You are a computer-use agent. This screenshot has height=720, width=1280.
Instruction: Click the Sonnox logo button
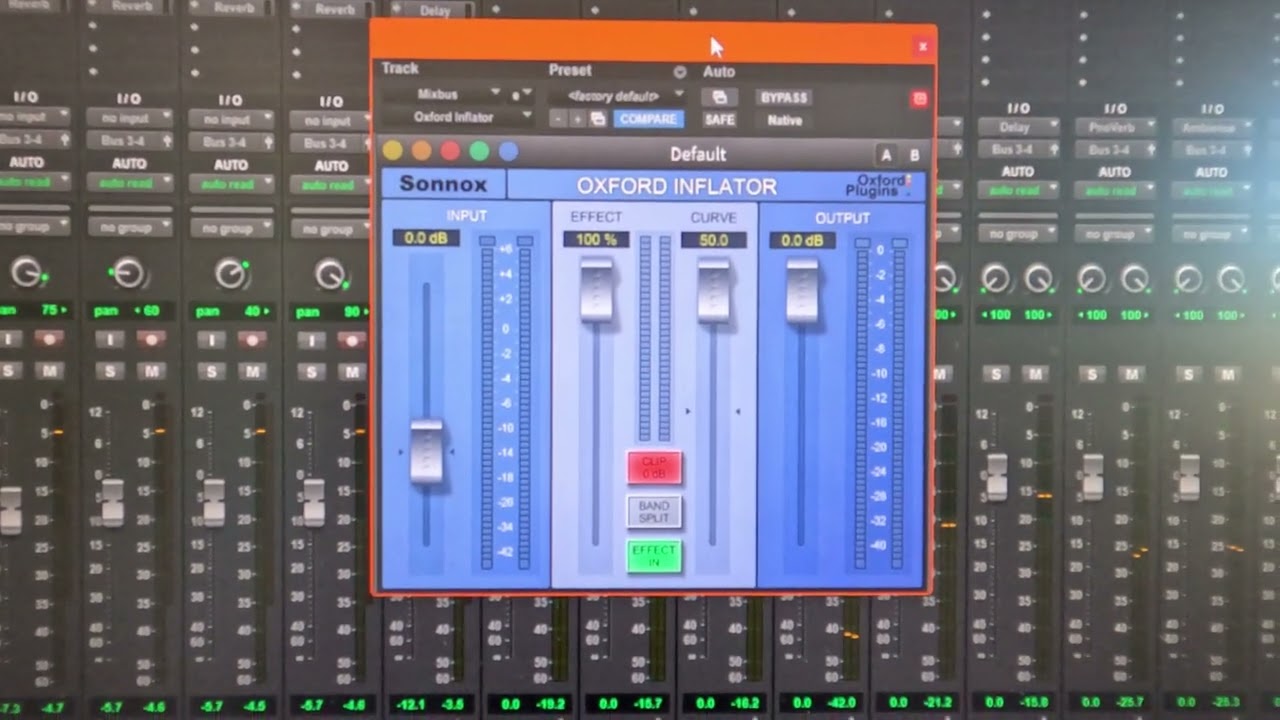pyautogui.click(x=443, y=184)
